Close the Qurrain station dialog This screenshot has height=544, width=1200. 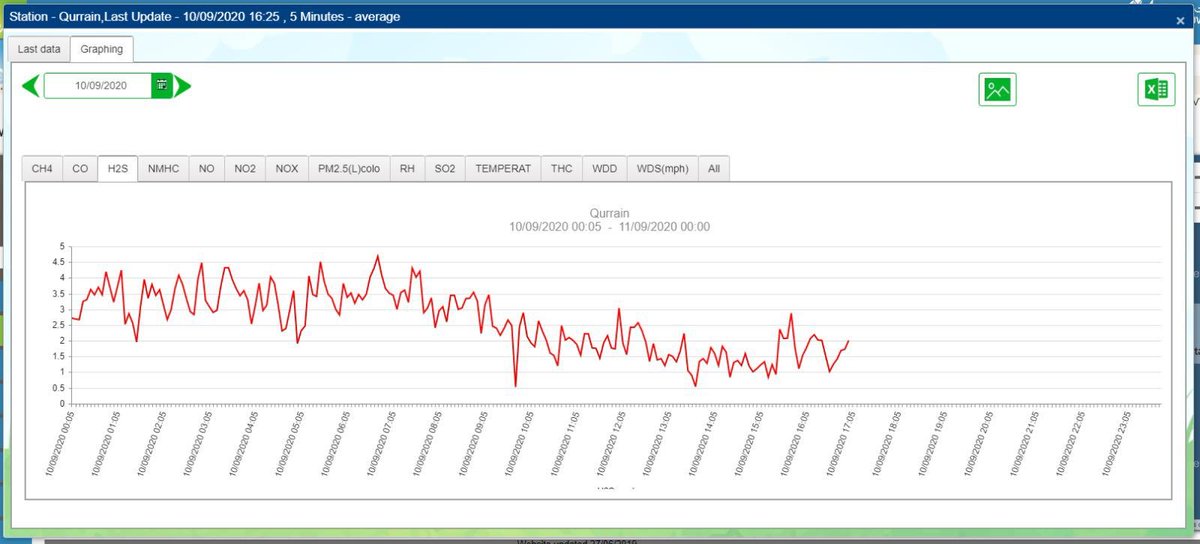1180,19
